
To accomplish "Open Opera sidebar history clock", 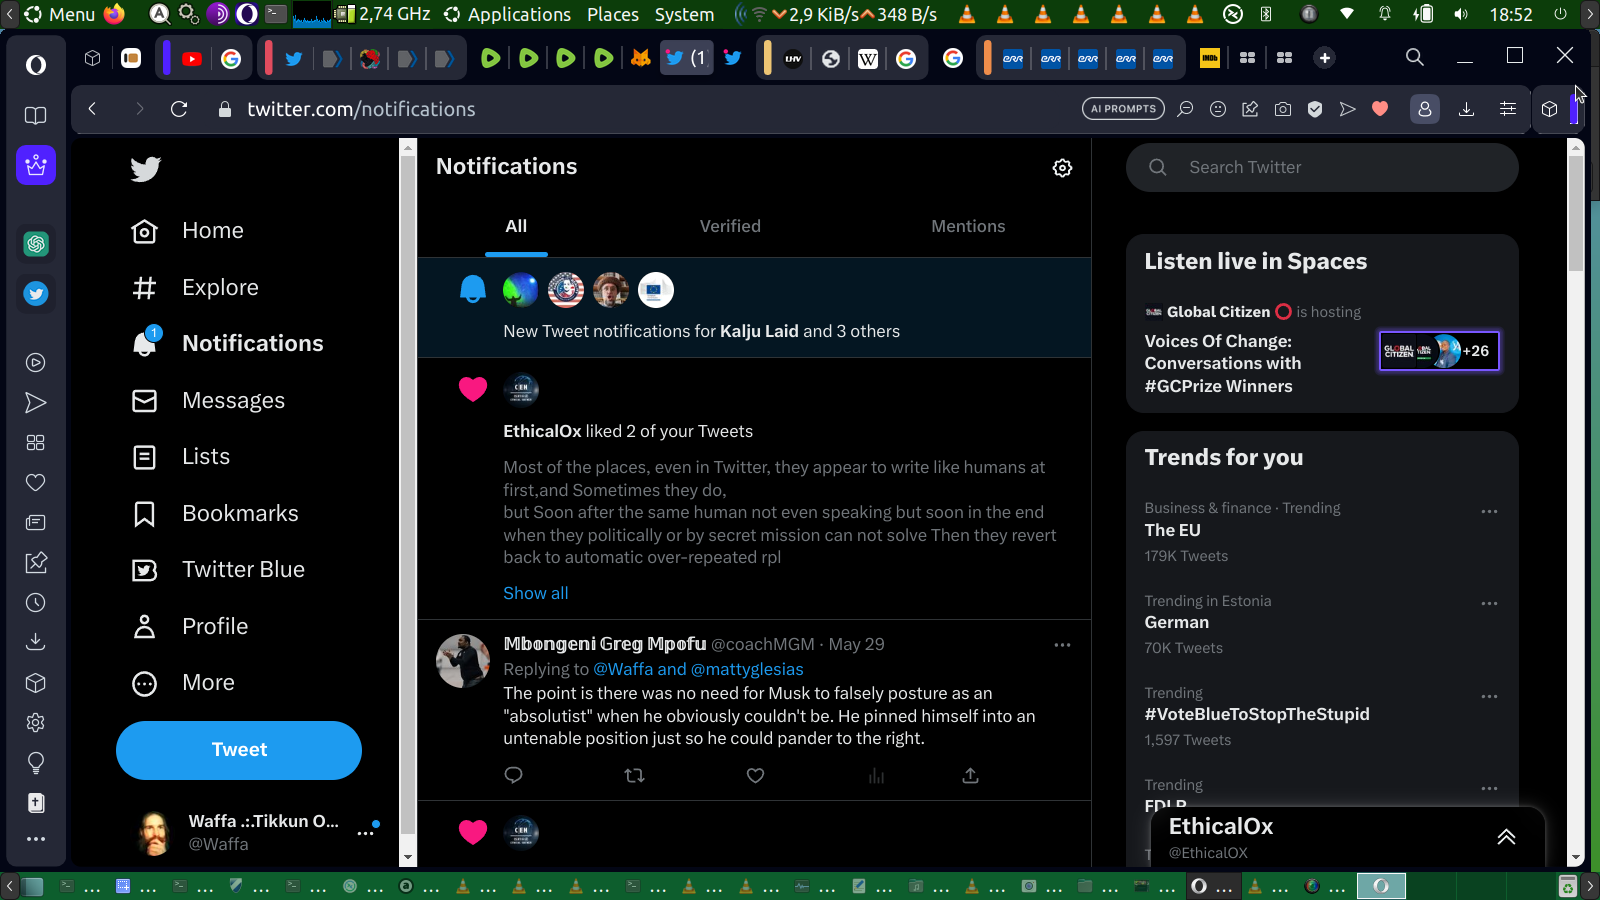I will coord(36,602).
